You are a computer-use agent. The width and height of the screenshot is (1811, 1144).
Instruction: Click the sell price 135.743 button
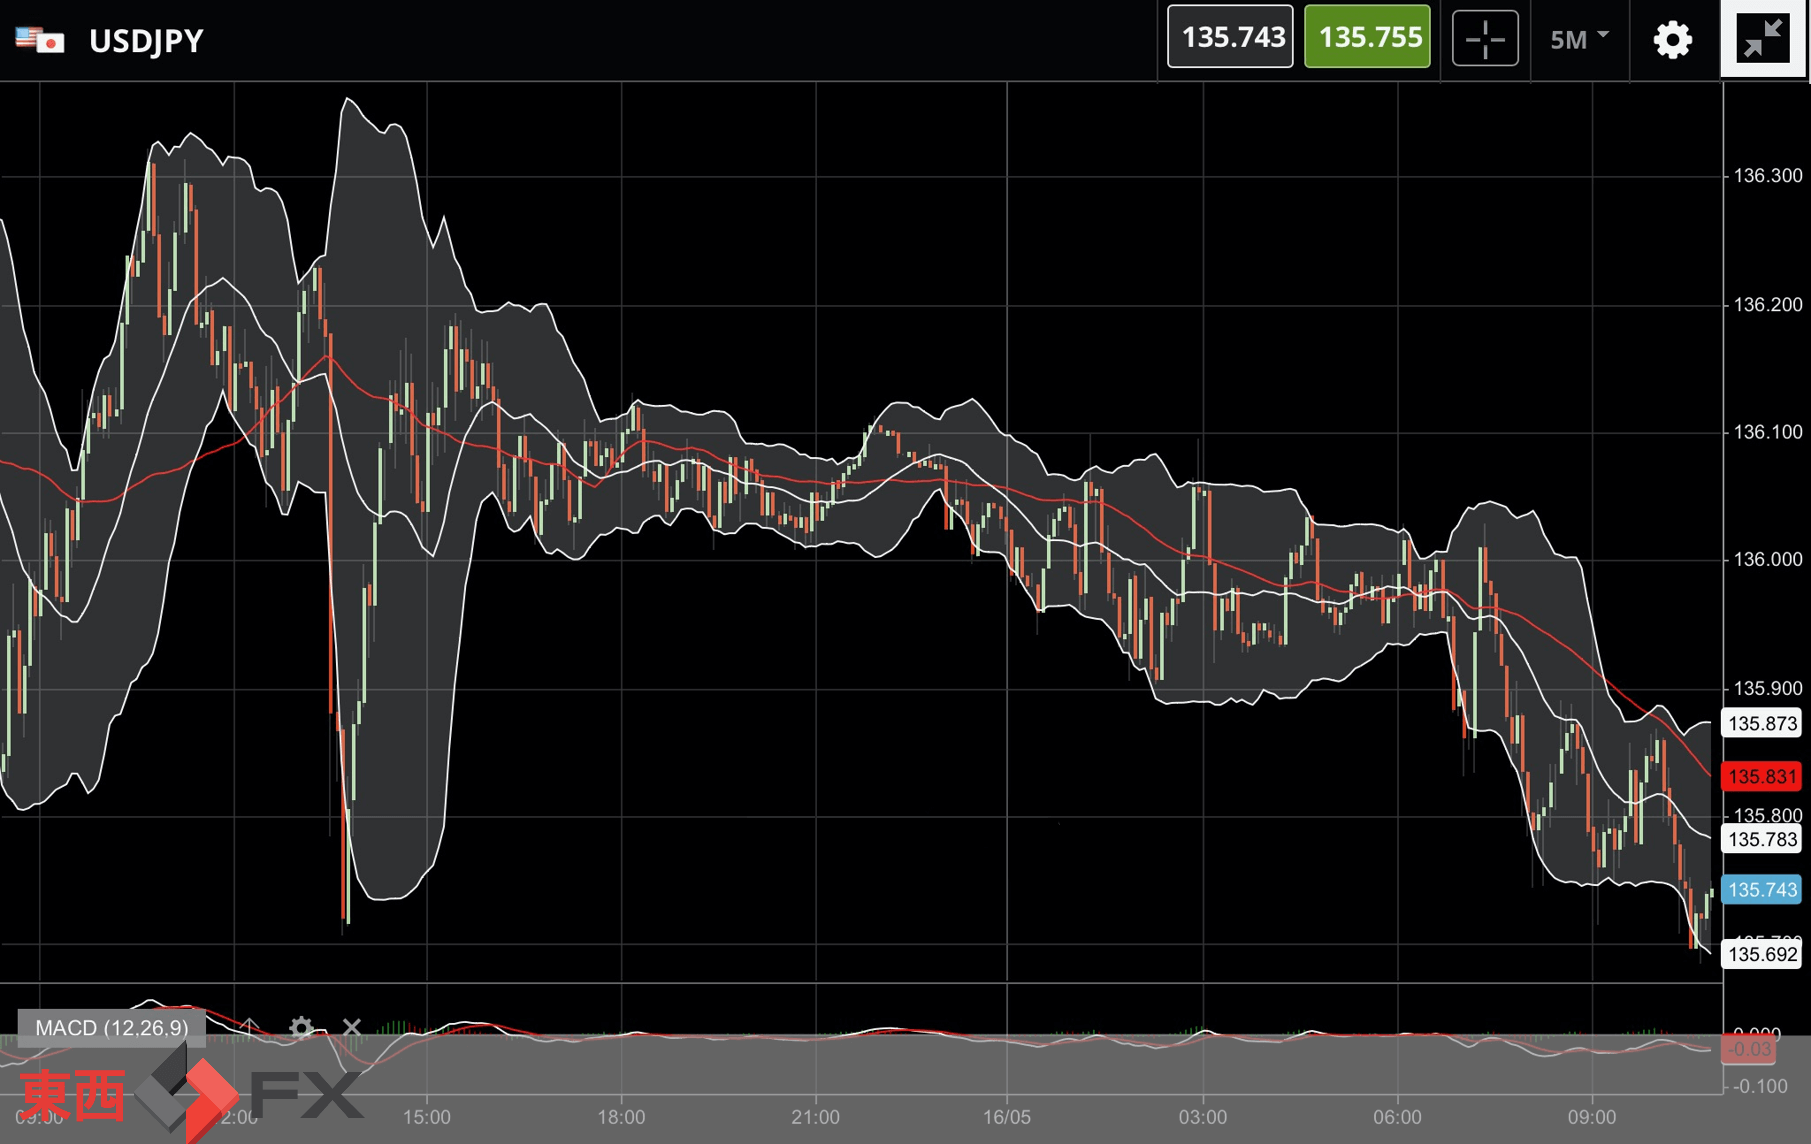[1231, 37]
